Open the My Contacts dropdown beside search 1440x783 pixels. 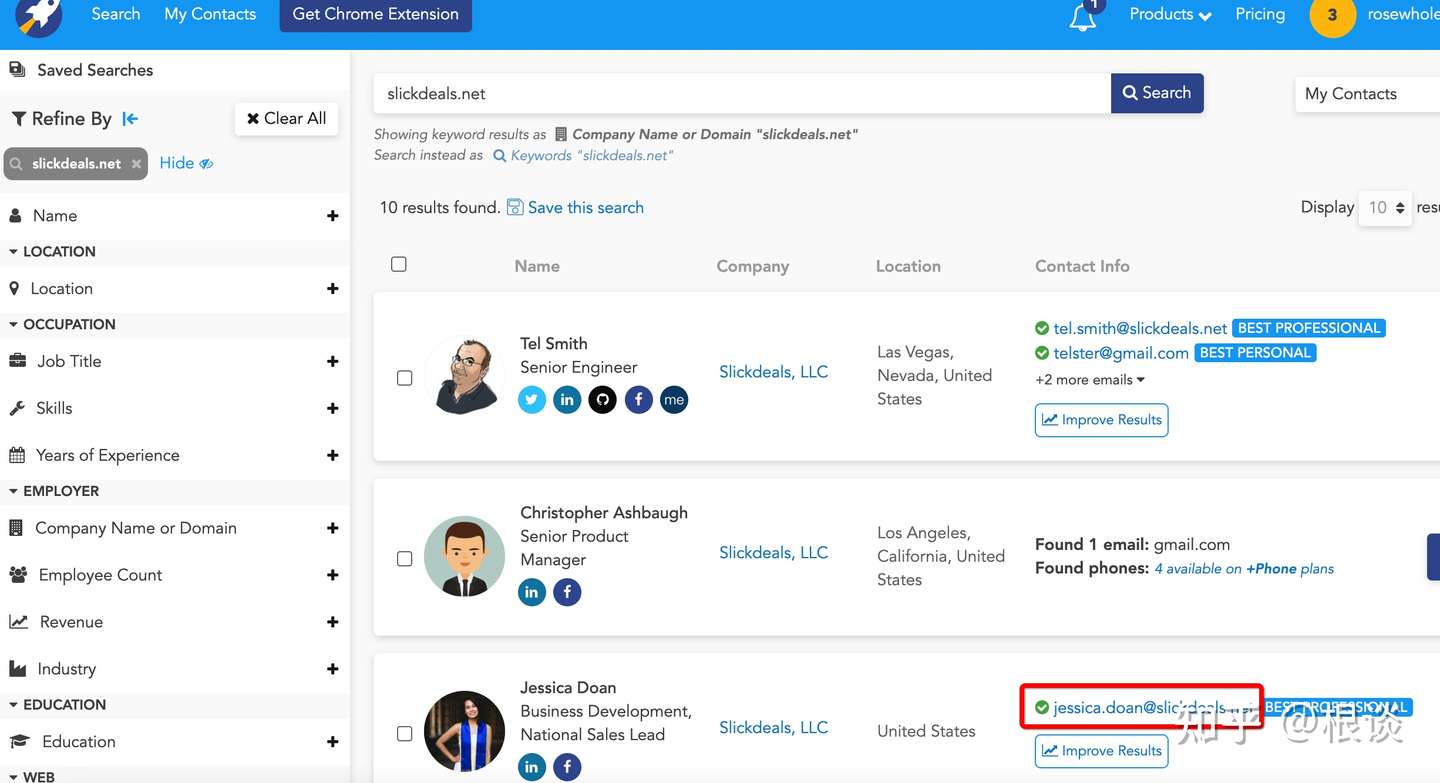[x=1367, y=94]
